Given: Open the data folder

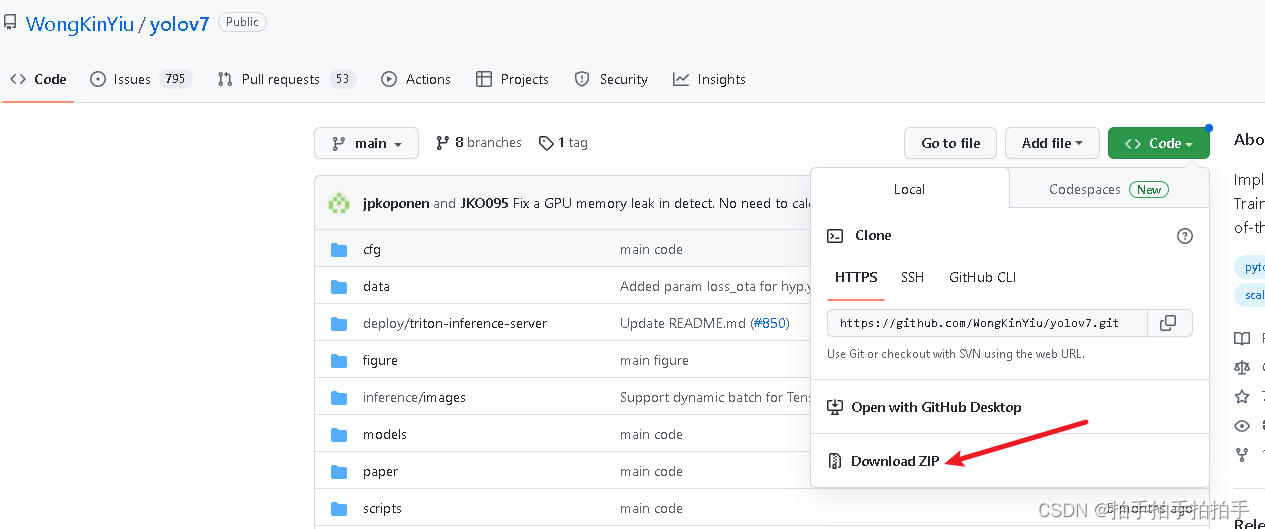Looking at the screenshot, I should [376, 286].
